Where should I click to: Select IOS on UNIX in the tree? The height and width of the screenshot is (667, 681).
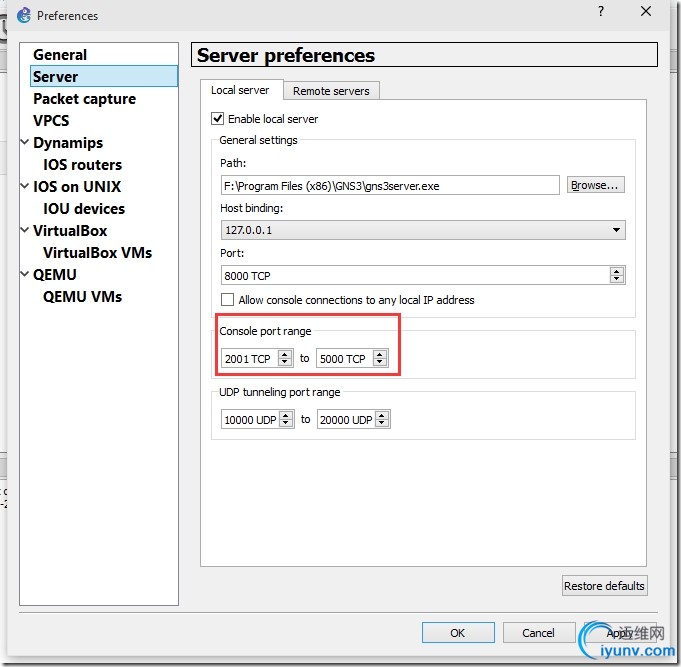coord(77,187)
